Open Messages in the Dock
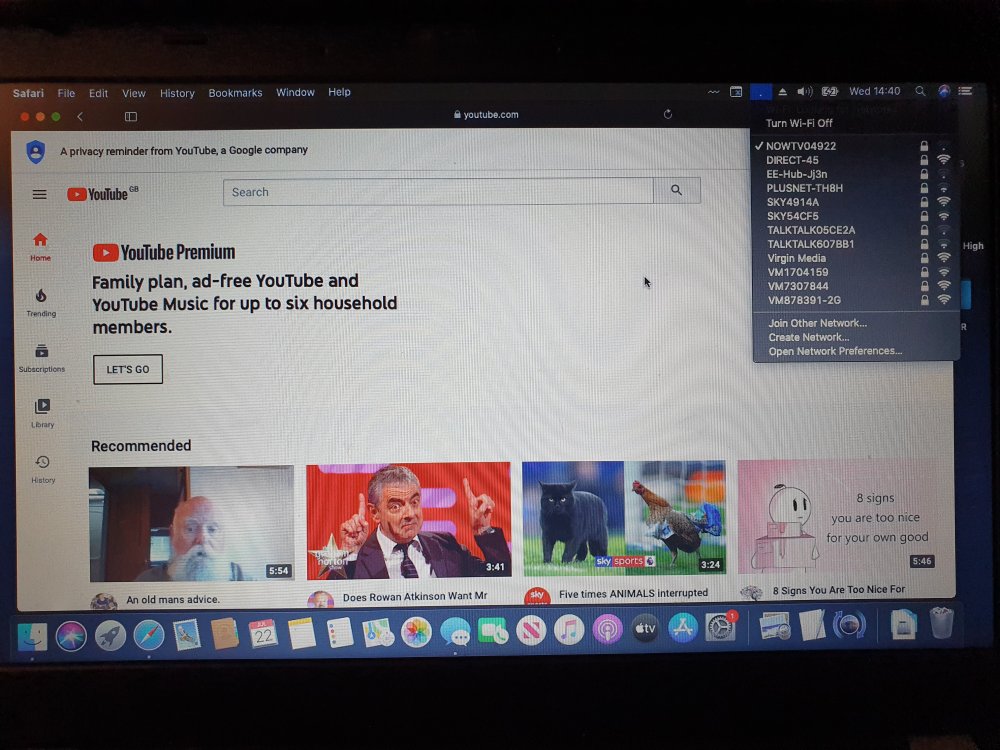 [455, 633]
